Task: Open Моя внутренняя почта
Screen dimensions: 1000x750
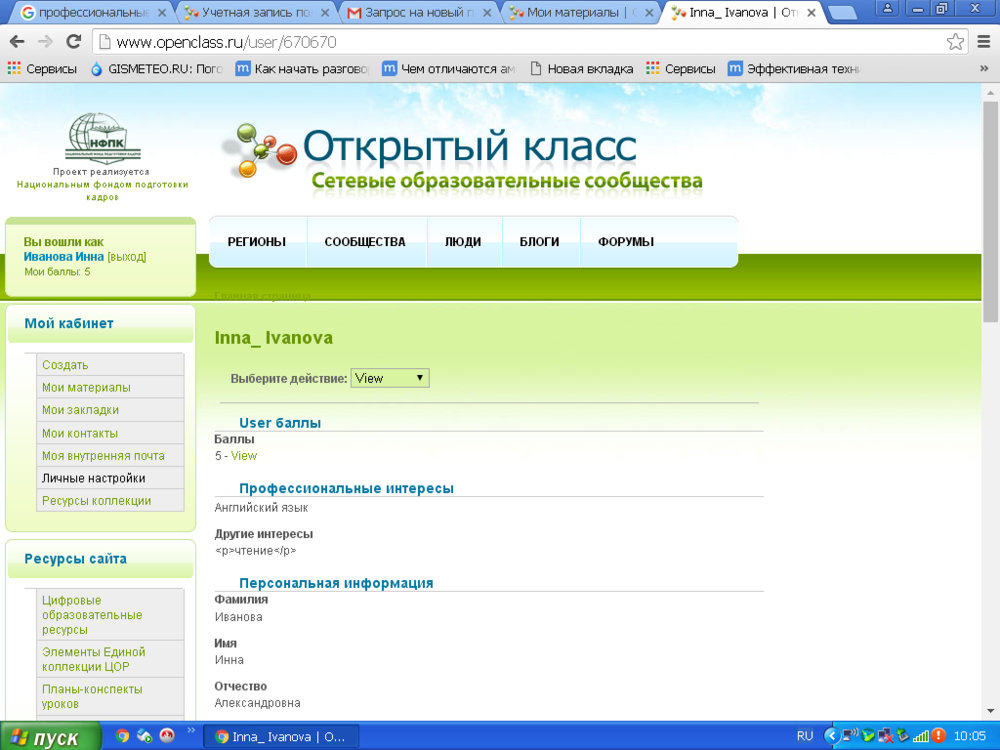Action: click(103, 455)
